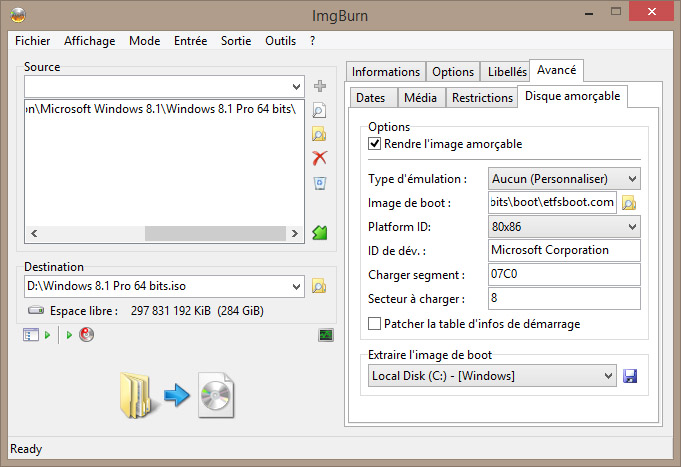
Task: Click the 297 831 192 KiB free space value
Action: point(171,311)
